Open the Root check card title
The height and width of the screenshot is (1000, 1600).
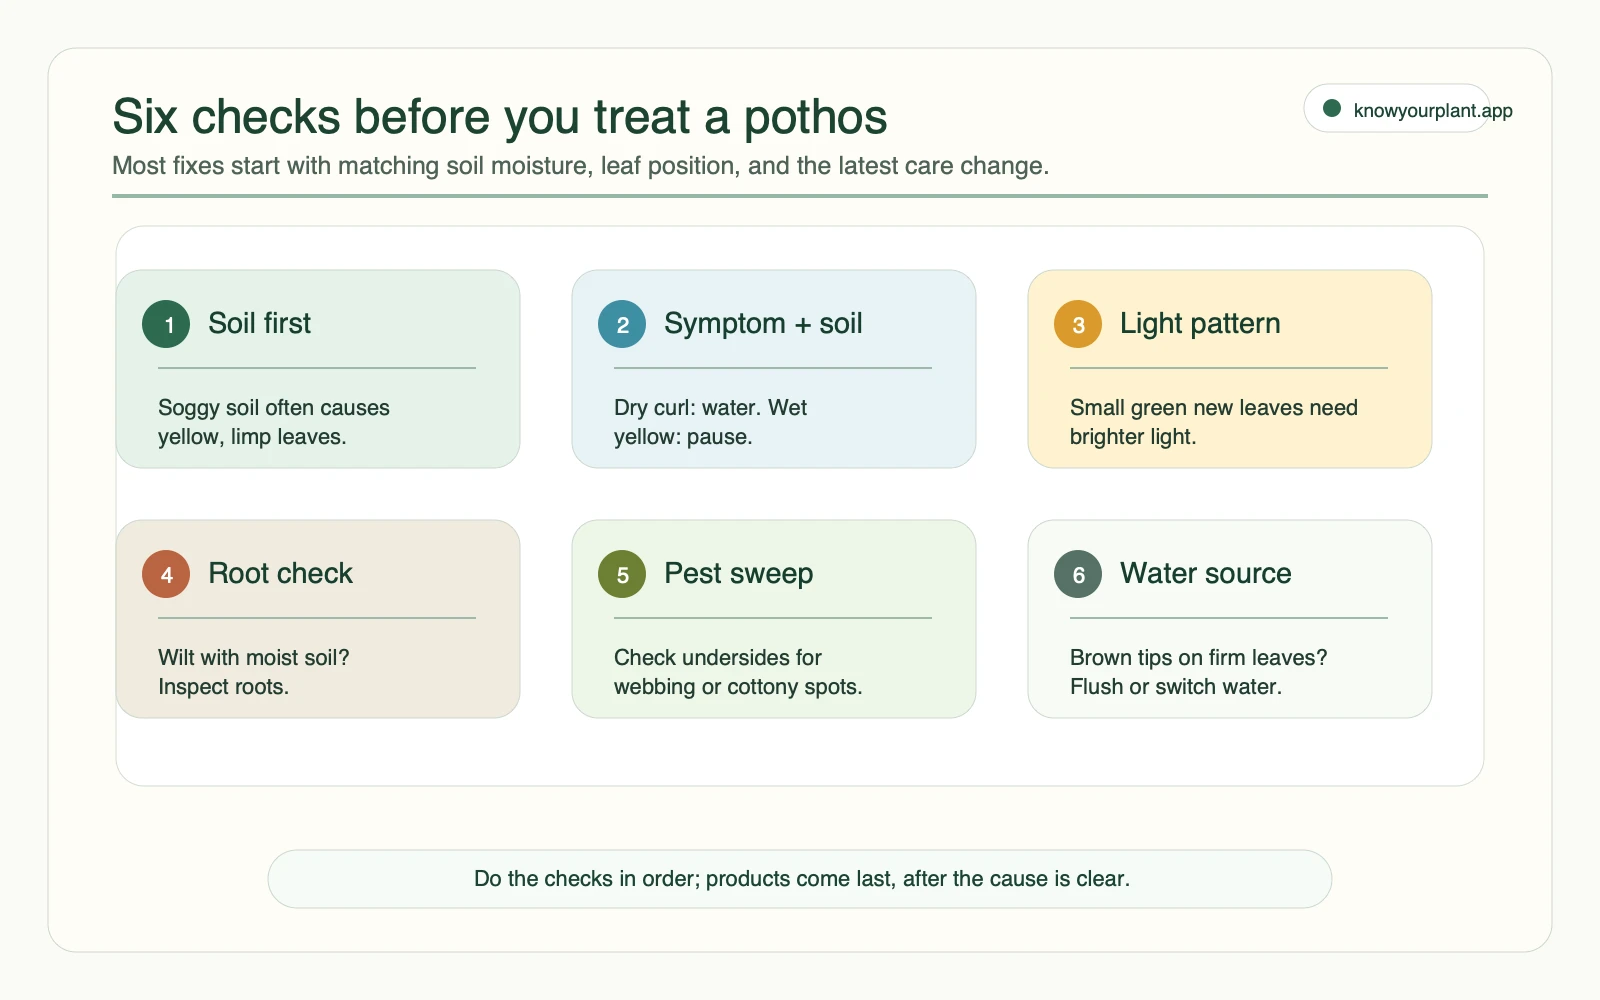click(x=280, y=573)
